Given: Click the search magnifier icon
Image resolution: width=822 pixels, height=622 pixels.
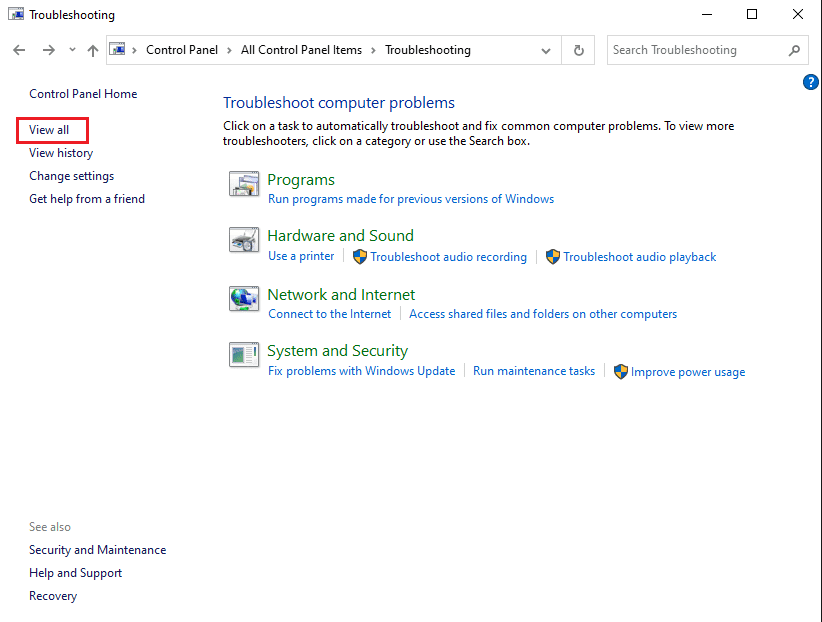Looking at the screenshot, I should pyautogui.click(x=794, y=50).
